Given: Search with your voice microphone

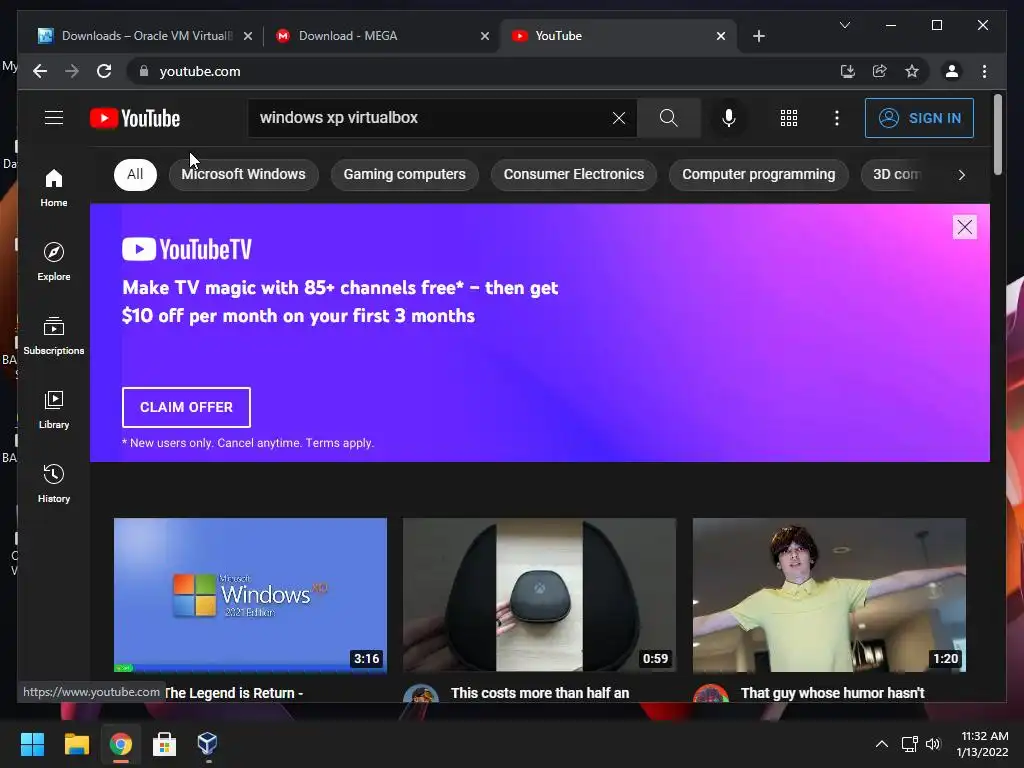Looking at the screenshot, I should pyautogui.click(x=728, y=118).
